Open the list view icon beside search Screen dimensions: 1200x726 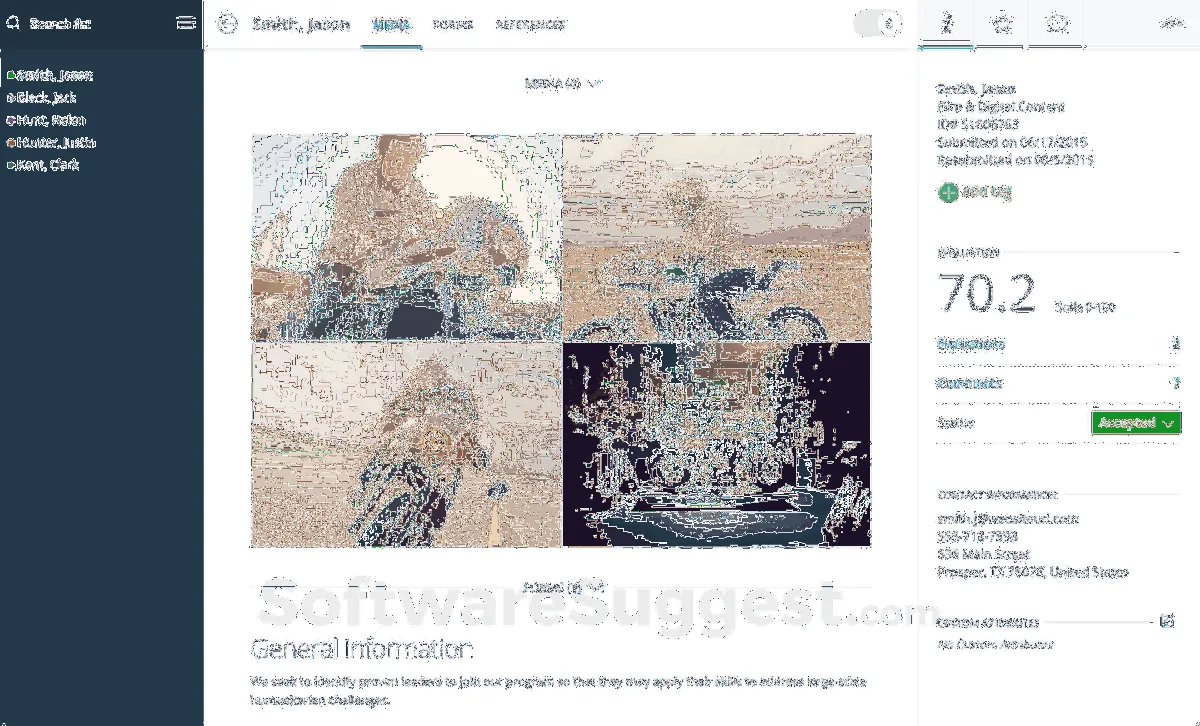[185, 23]
